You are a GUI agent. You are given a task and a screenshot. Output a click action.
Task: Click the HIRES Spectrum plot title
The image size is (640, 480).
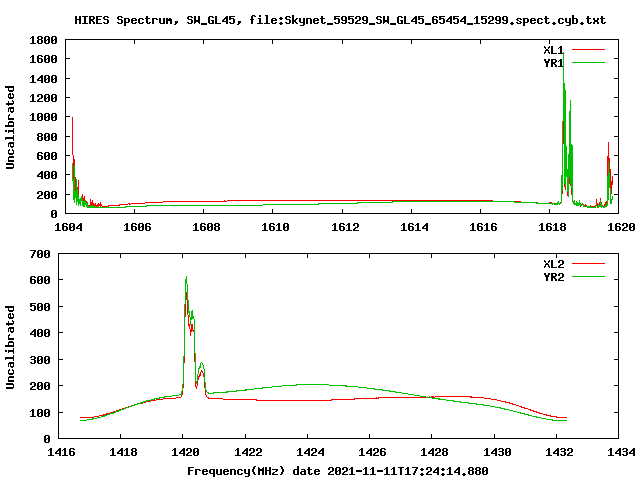pyautogui.click(x=340, y=20)
